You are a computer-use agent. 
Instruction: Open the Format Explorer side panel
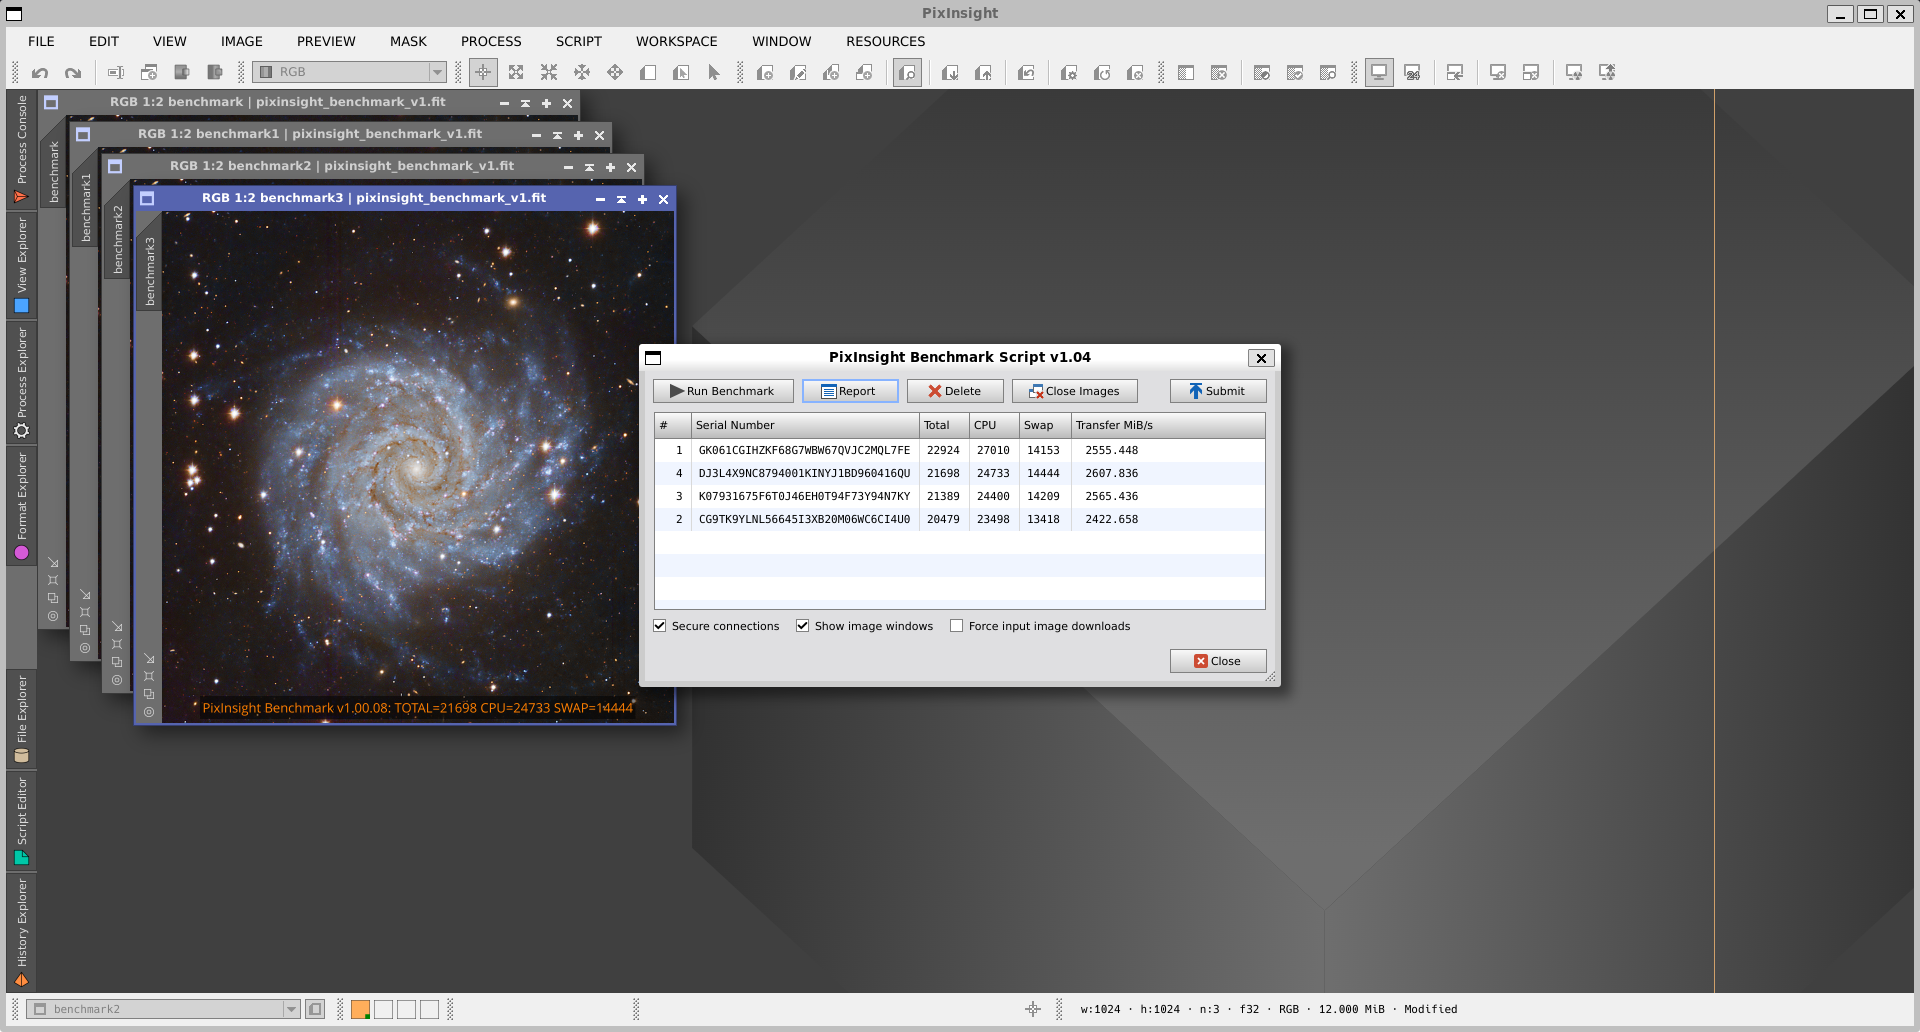tap(21, 505)
